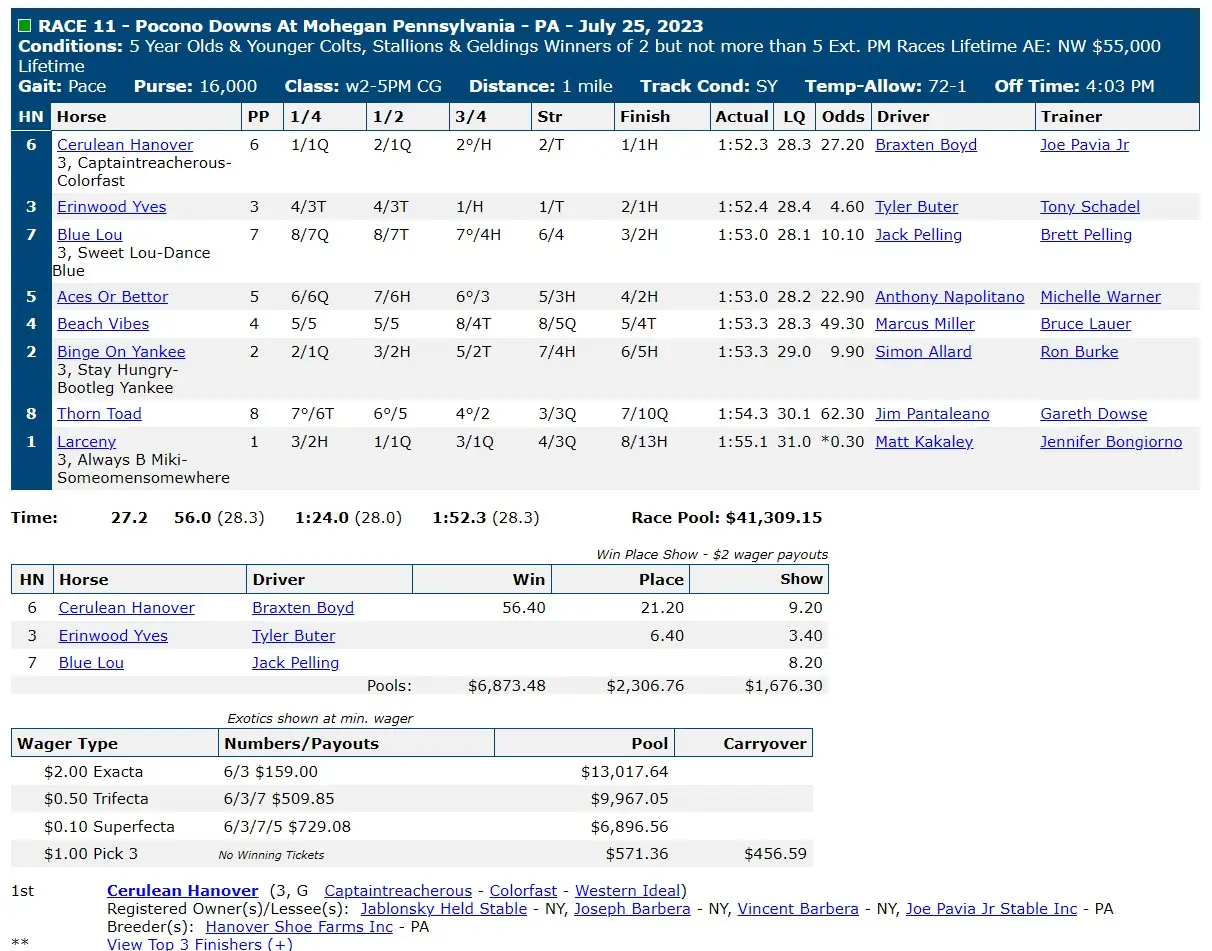Select the $2.00 Exacta row label
Screen dimensions: 1212x951
pyautogui.click(x=94, y=772)
